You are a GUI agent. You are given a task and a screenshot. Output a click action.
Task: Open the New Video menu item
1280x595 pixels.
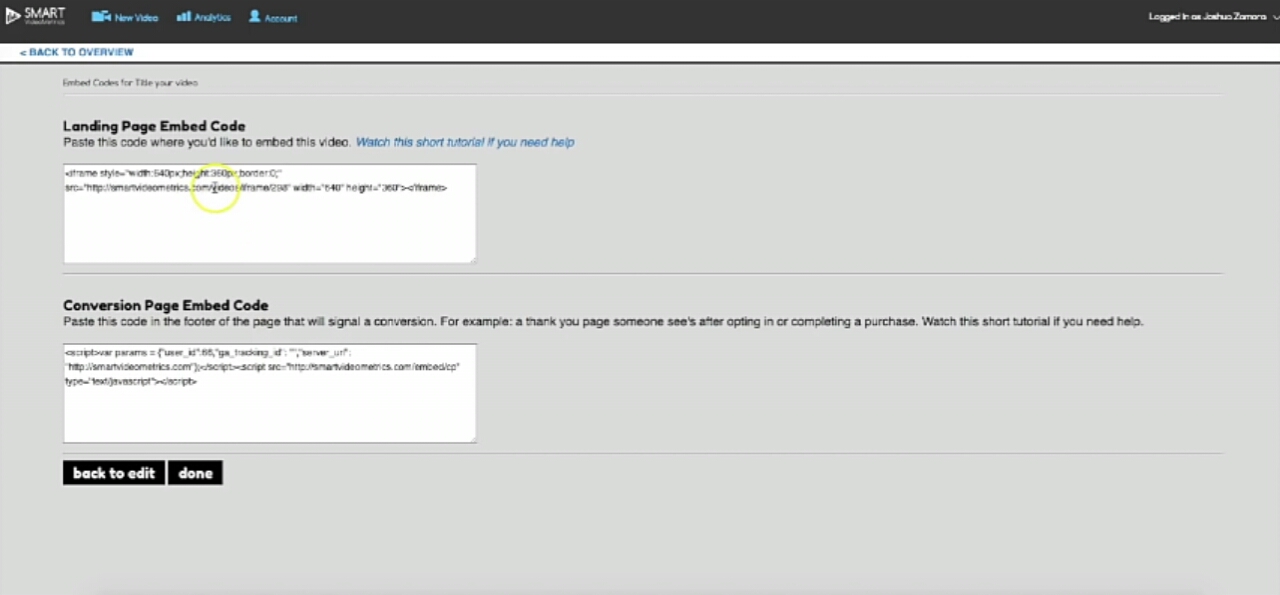[x=125, y=17]
